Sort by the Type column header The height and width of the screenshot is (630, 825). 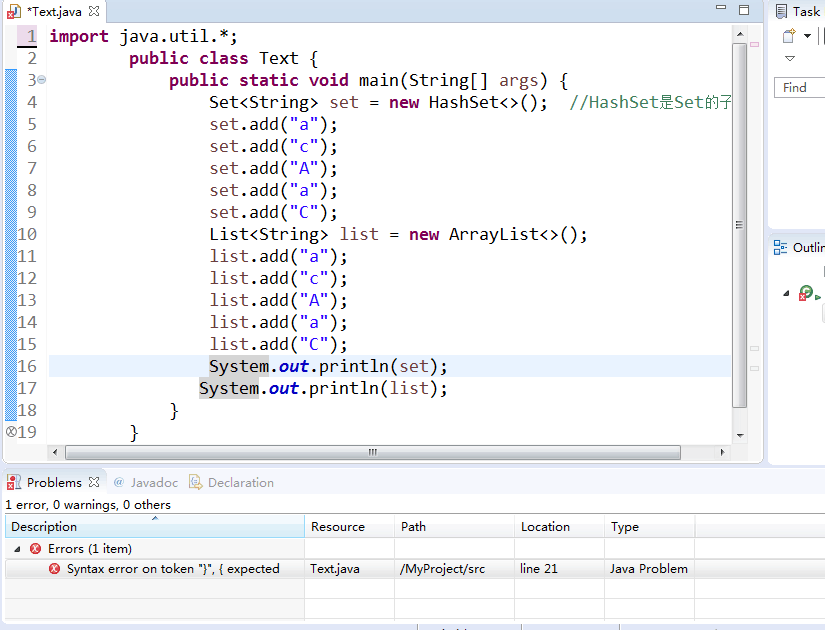[x=650, y=526]
